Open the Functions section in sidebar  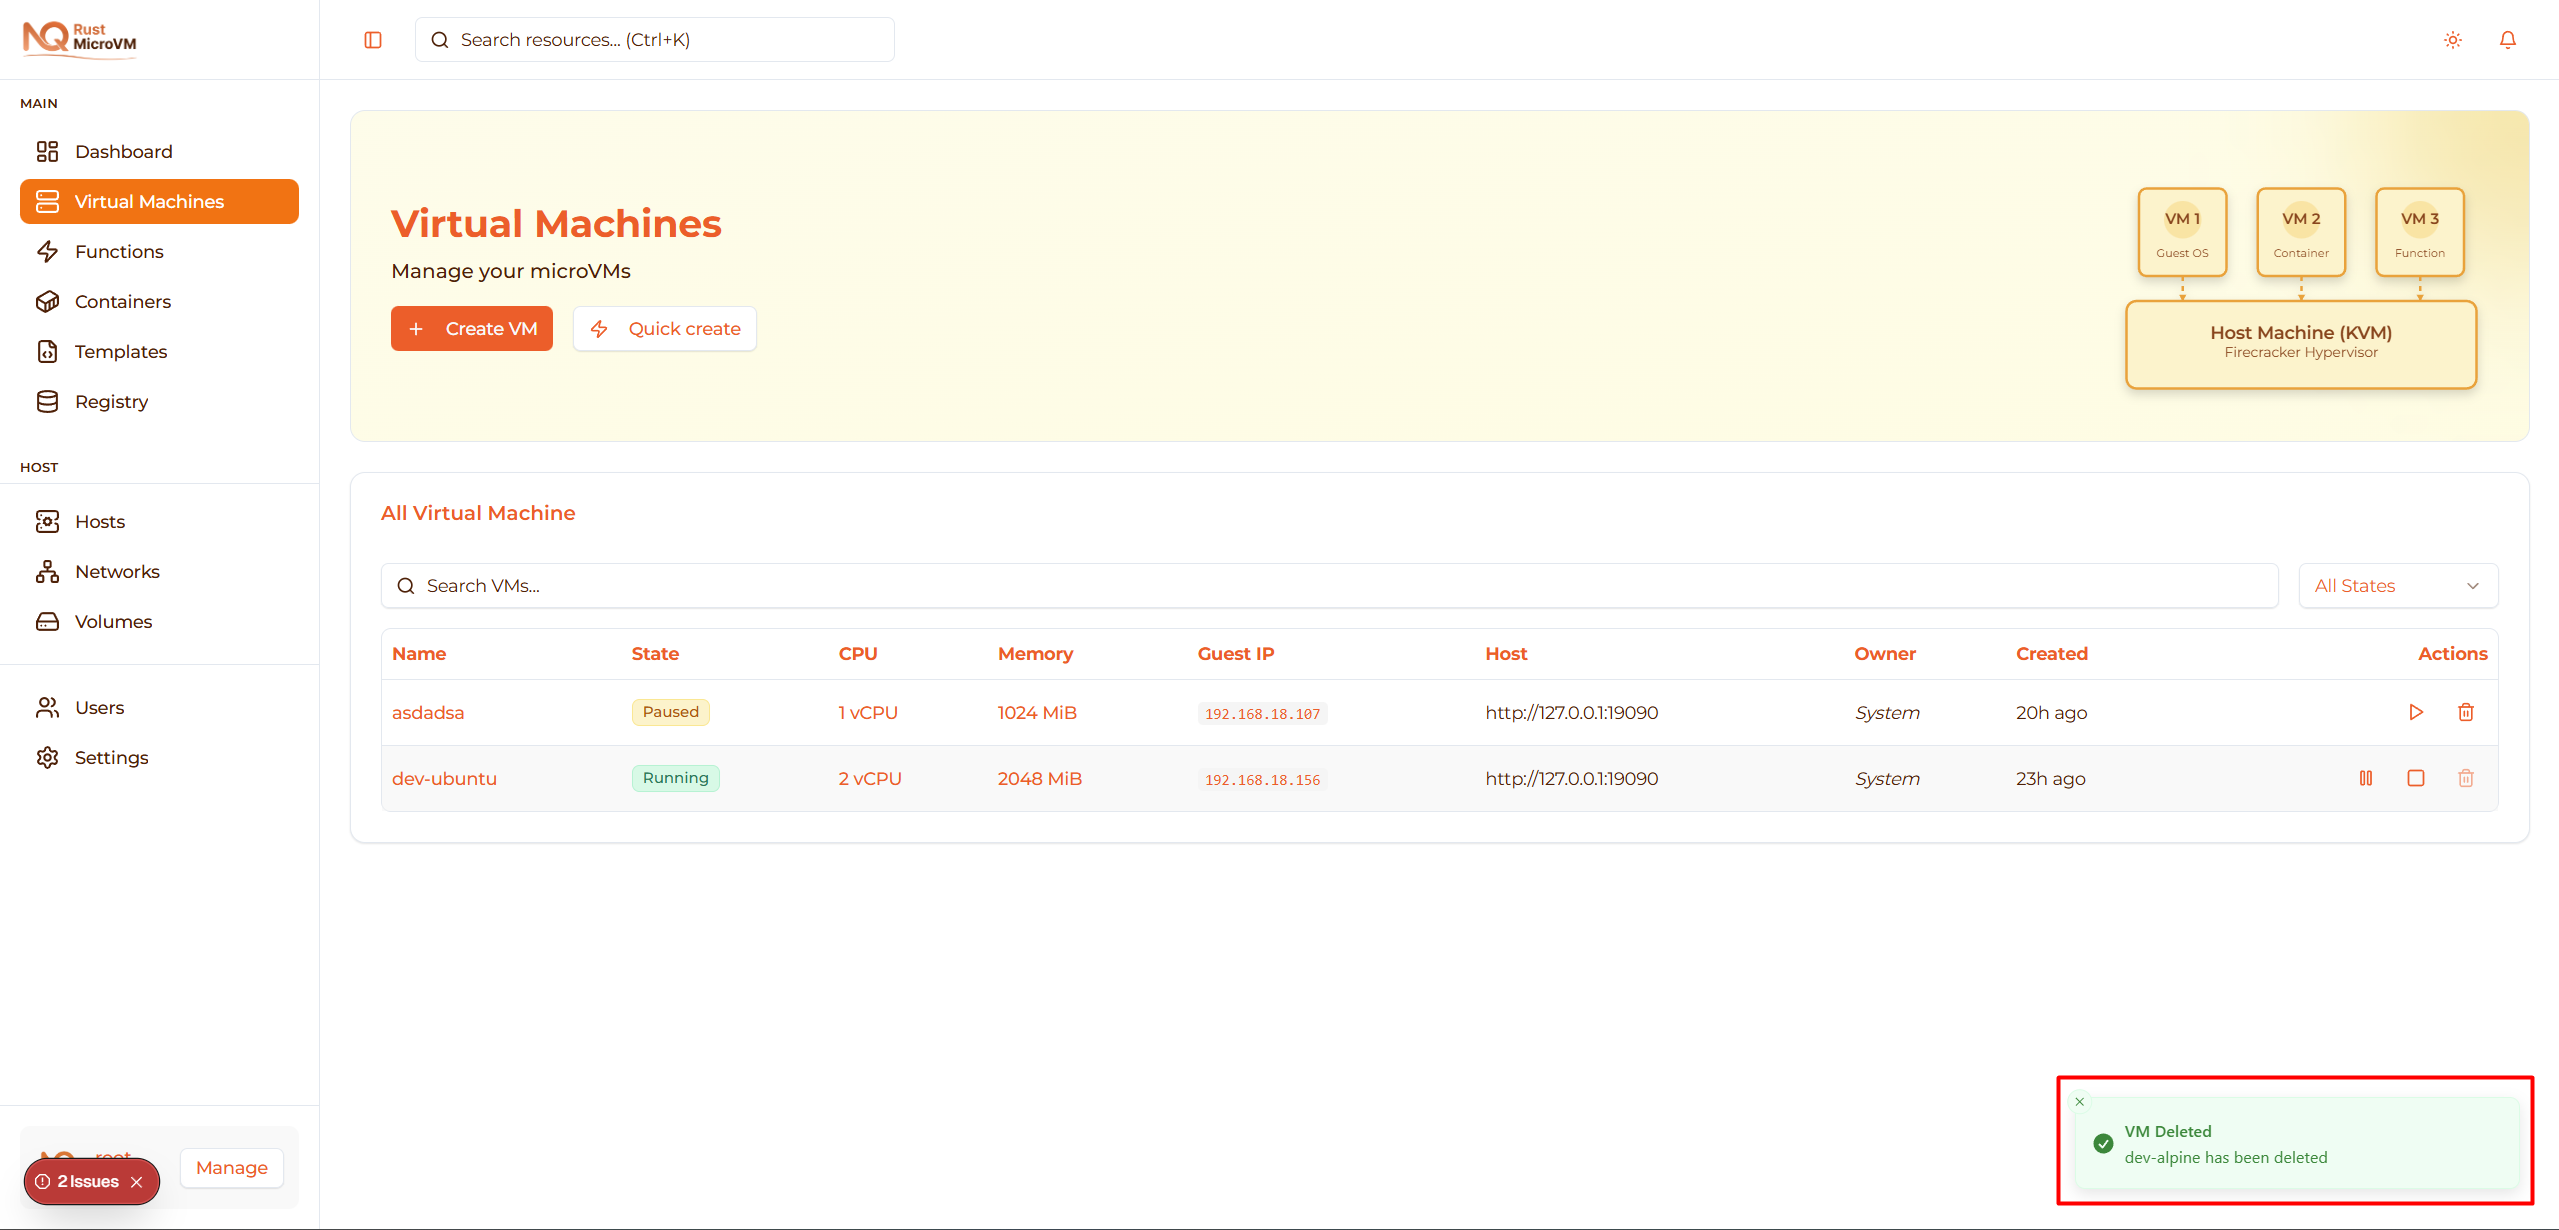click(120, 251)
